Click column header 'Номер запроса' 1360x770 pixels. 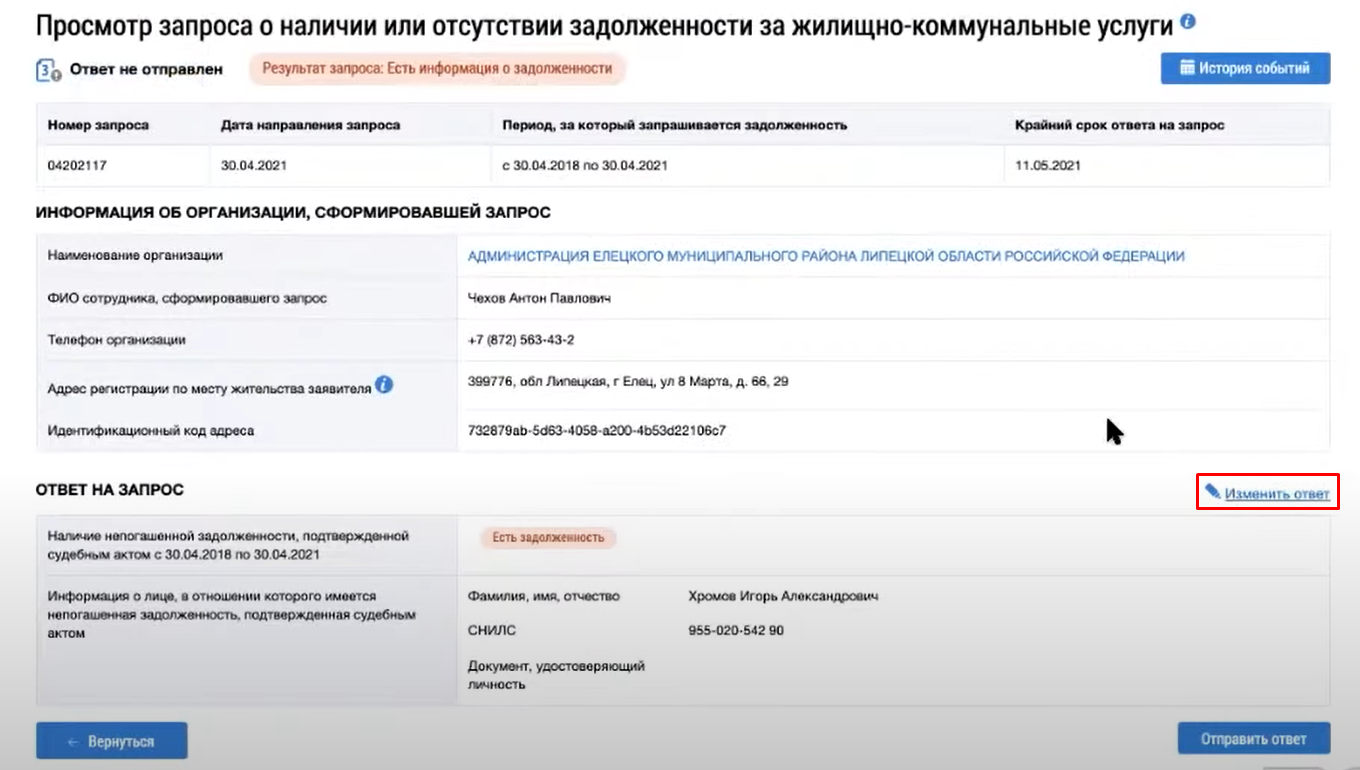tap(98, 125)
